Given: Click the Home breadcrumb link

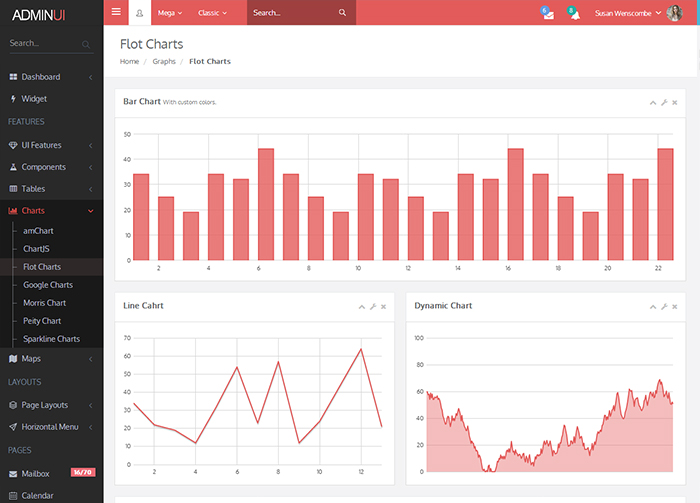Looking at the screenshot, I should pyautogui.click(x=129, y=61).
